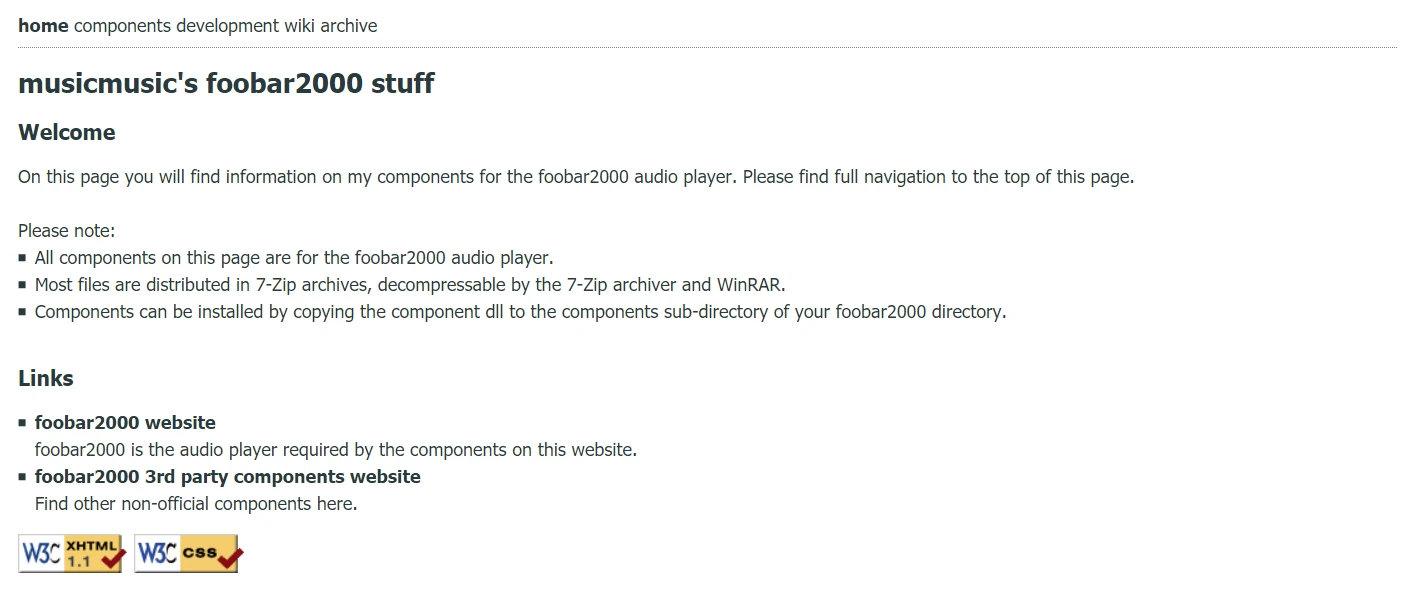Navigate to the home page link
This screenshot has height=615, width=1416.
(42, 25)
